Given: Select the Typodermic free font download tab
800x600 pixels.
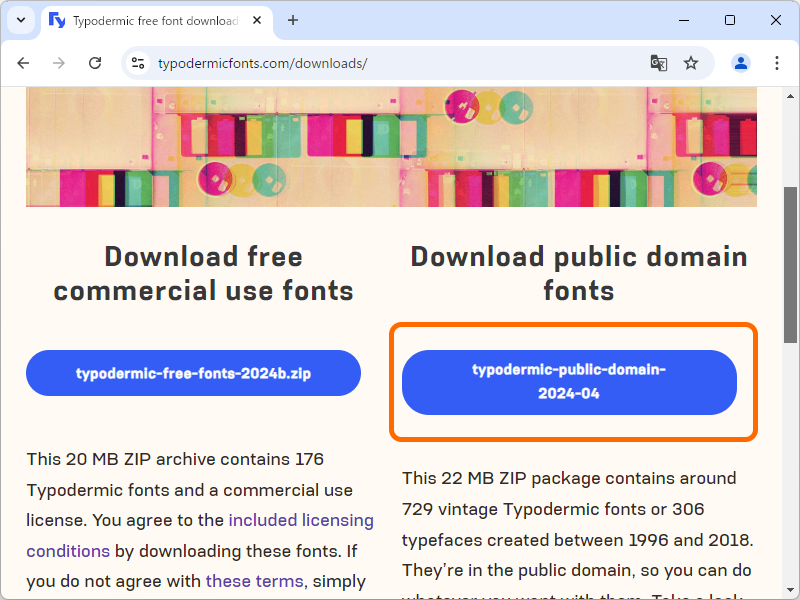Looking at the screenshot, I should click(x=150, y=20).
